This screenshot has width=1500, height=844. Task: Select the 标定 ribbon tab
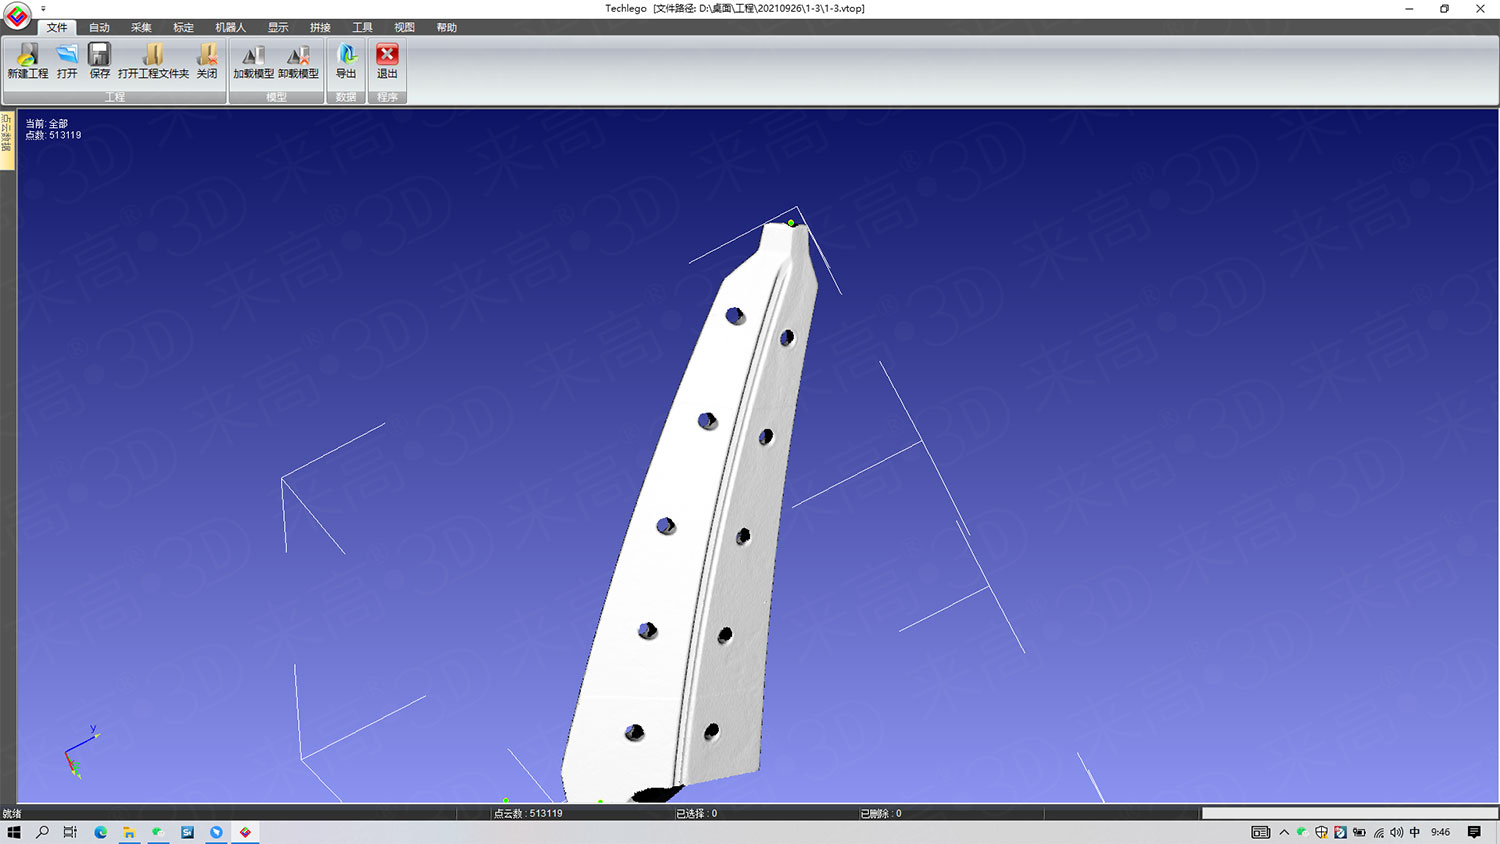(x=183, y=28)
